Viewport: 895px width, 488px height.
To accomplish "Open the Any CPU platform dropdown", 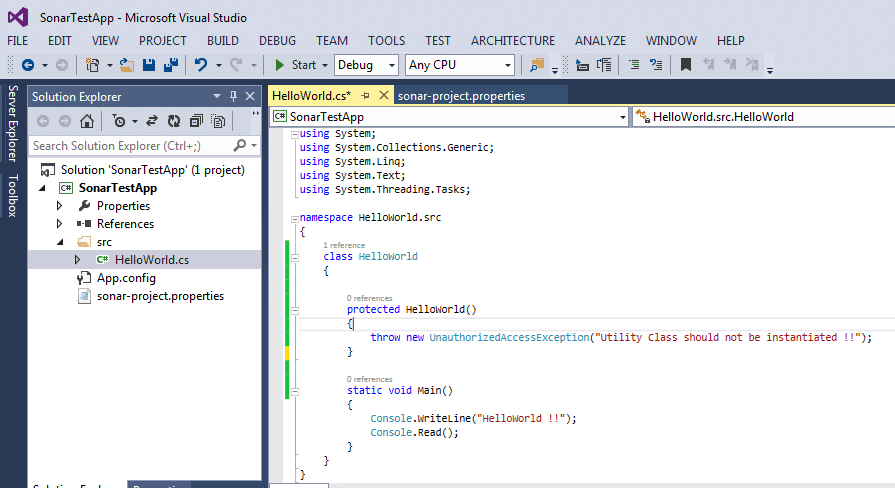I will [460, 65].
